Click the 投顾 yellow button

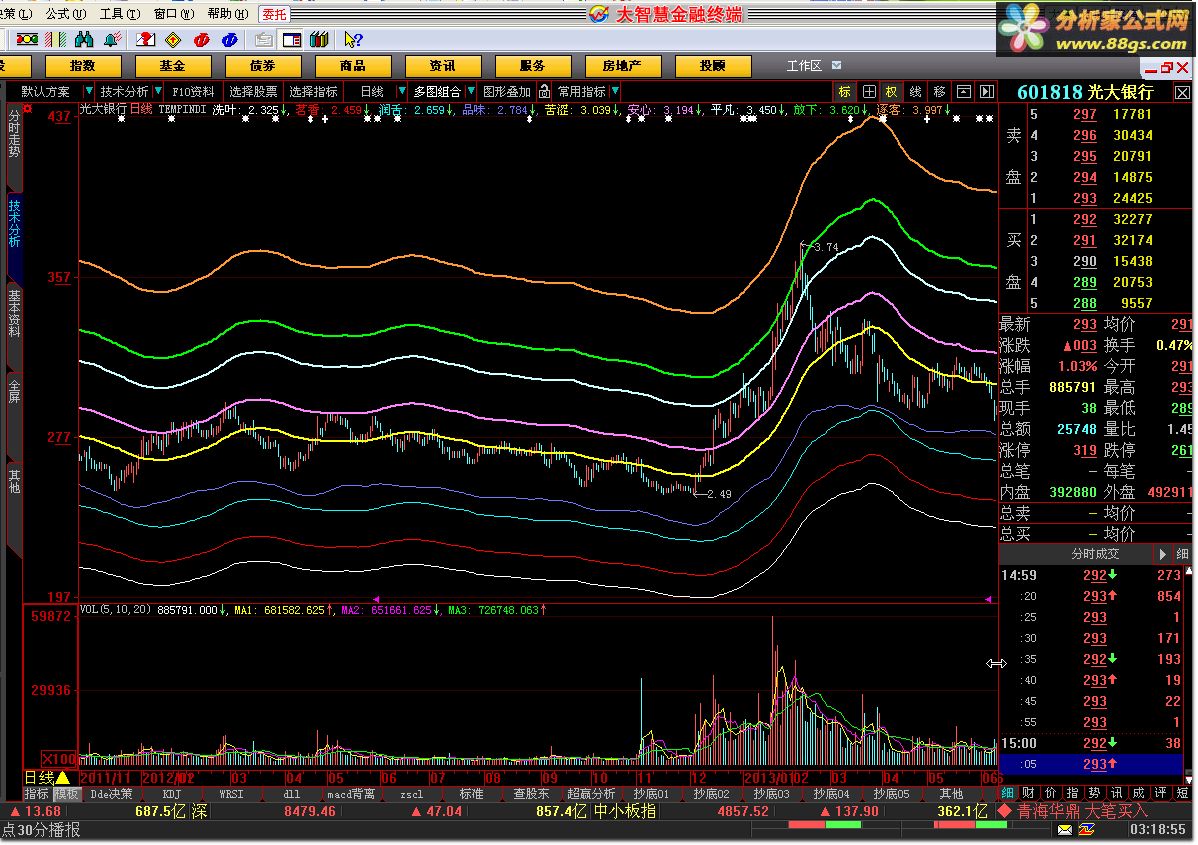click(x=713, y=66)
